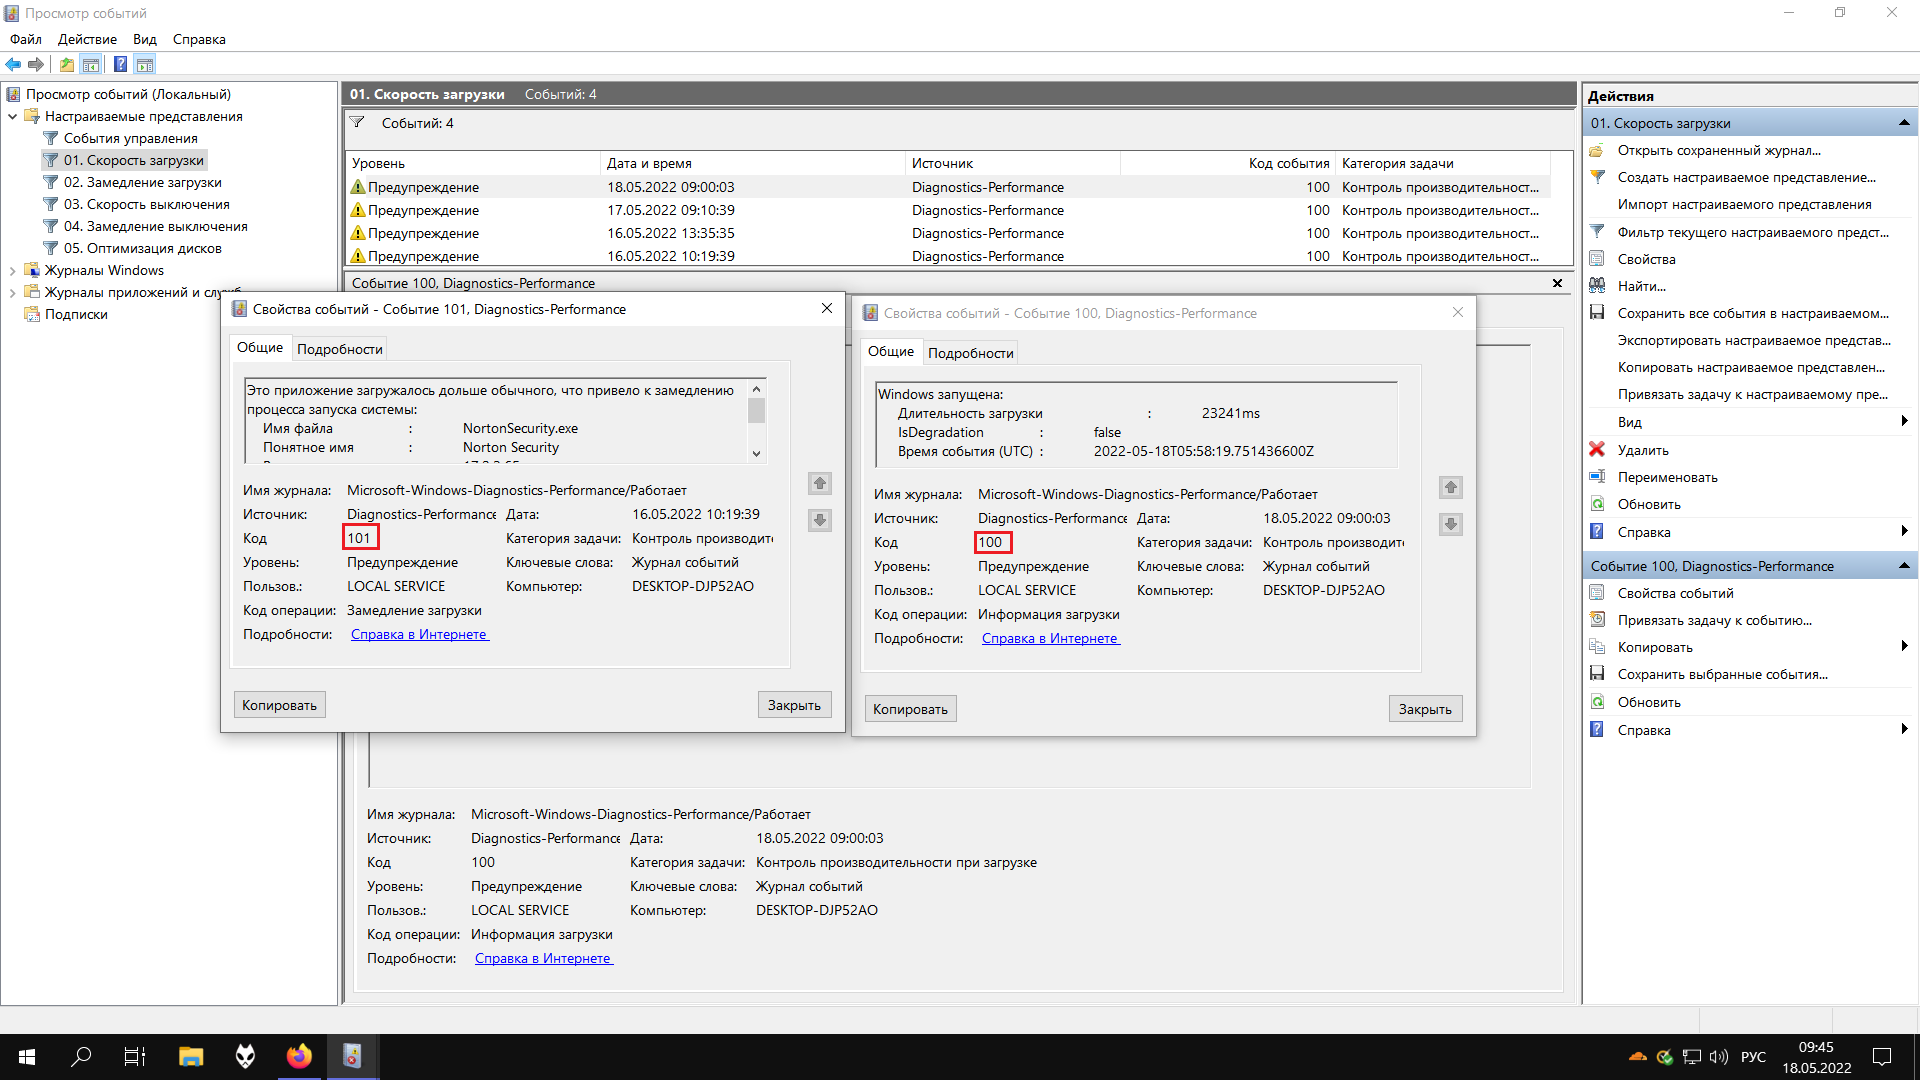Click the up arrow button in Event 100 dialog
Image resolution: width=1920 pixels, height=1080 pixels.
1451,488
